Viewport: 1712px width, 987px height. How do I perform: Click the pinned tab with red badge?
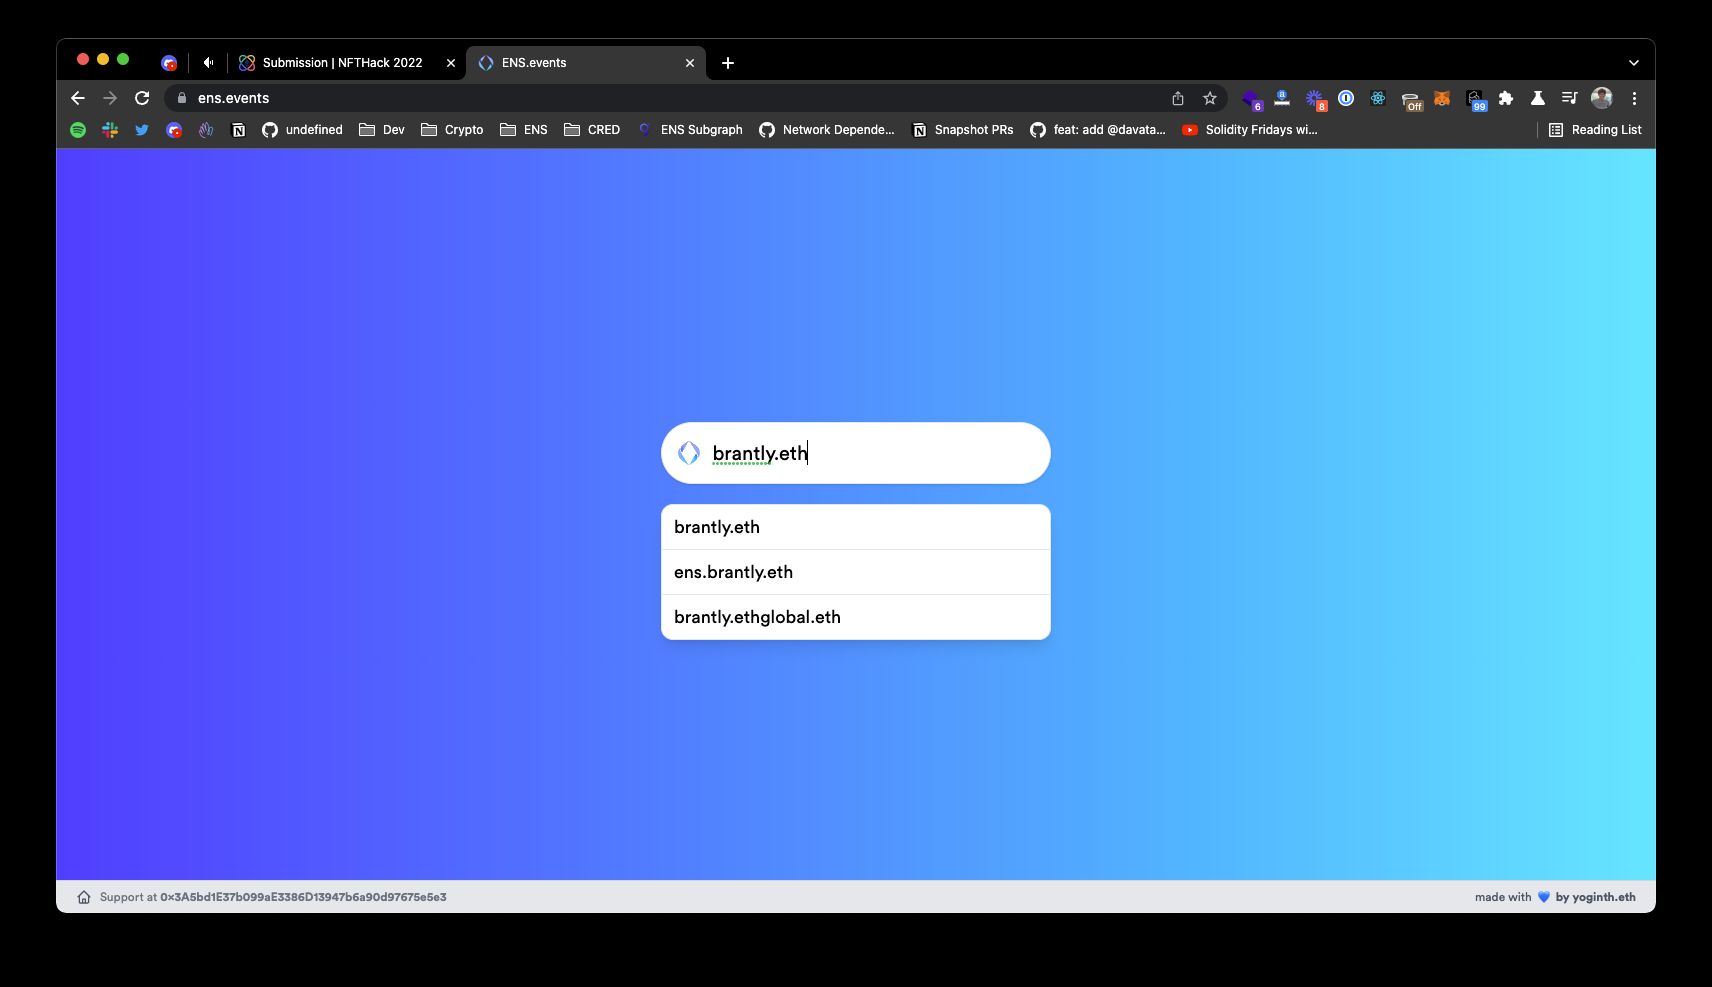[169, 63]
